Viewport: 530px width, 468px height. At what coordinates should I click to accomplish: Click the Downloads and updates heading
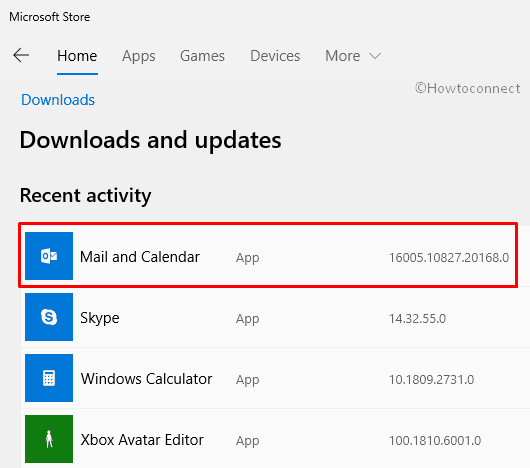click(x=150, y=140)
